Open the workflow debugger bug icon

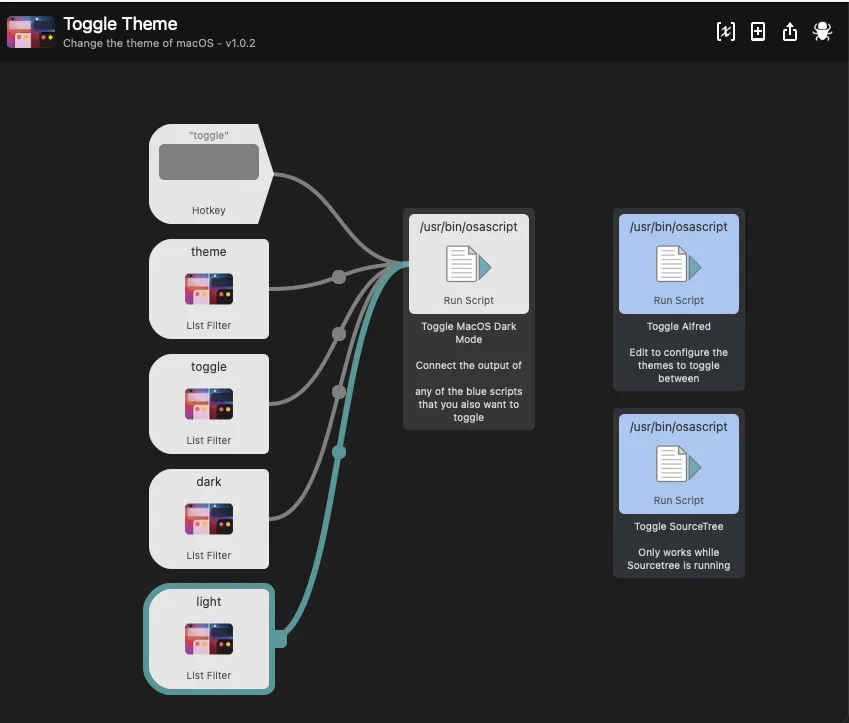pos(822,31)
